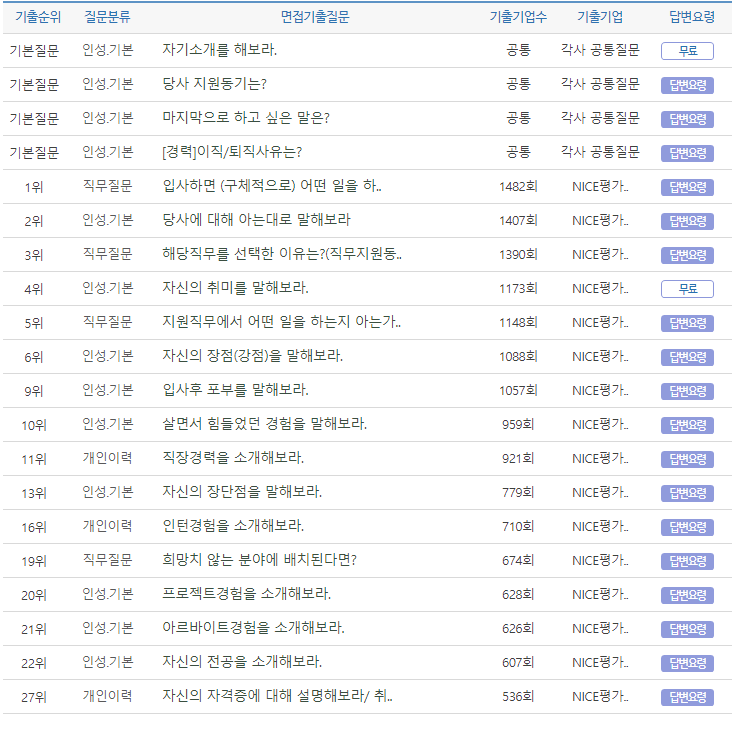Open 답변요령 for 자신의 장점(강점)을 말해보라
Viewport: 736px width, 735px height.
click(x=687, y=357)
